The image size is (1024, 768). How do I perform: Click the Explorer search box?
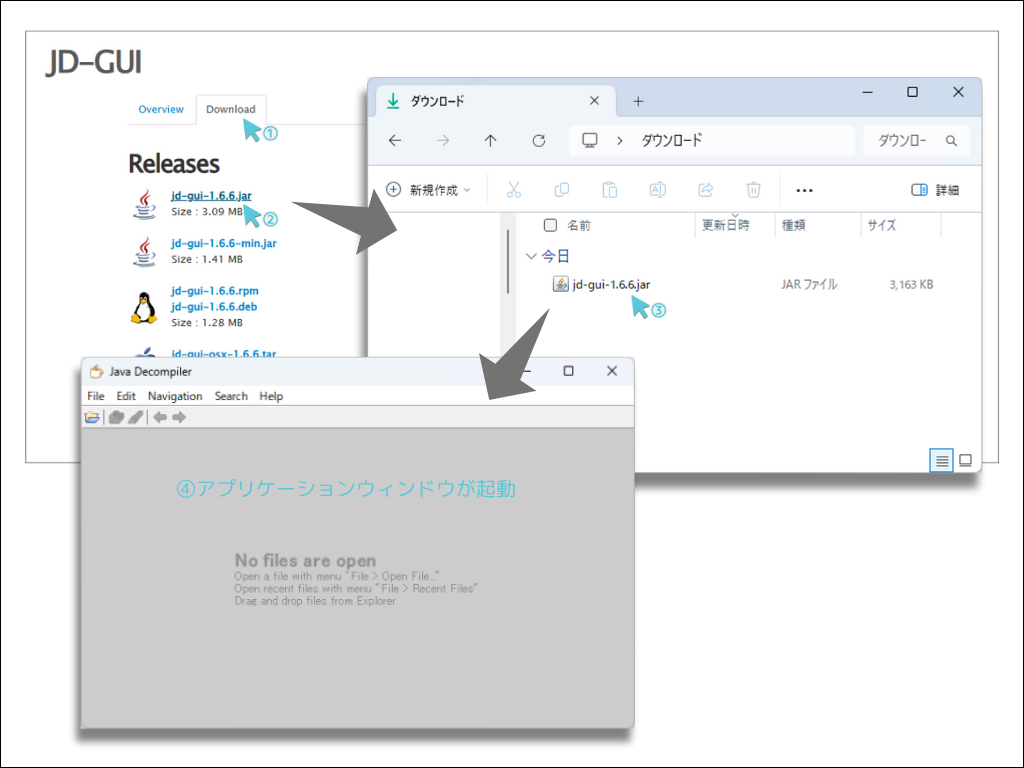(915, 141)
